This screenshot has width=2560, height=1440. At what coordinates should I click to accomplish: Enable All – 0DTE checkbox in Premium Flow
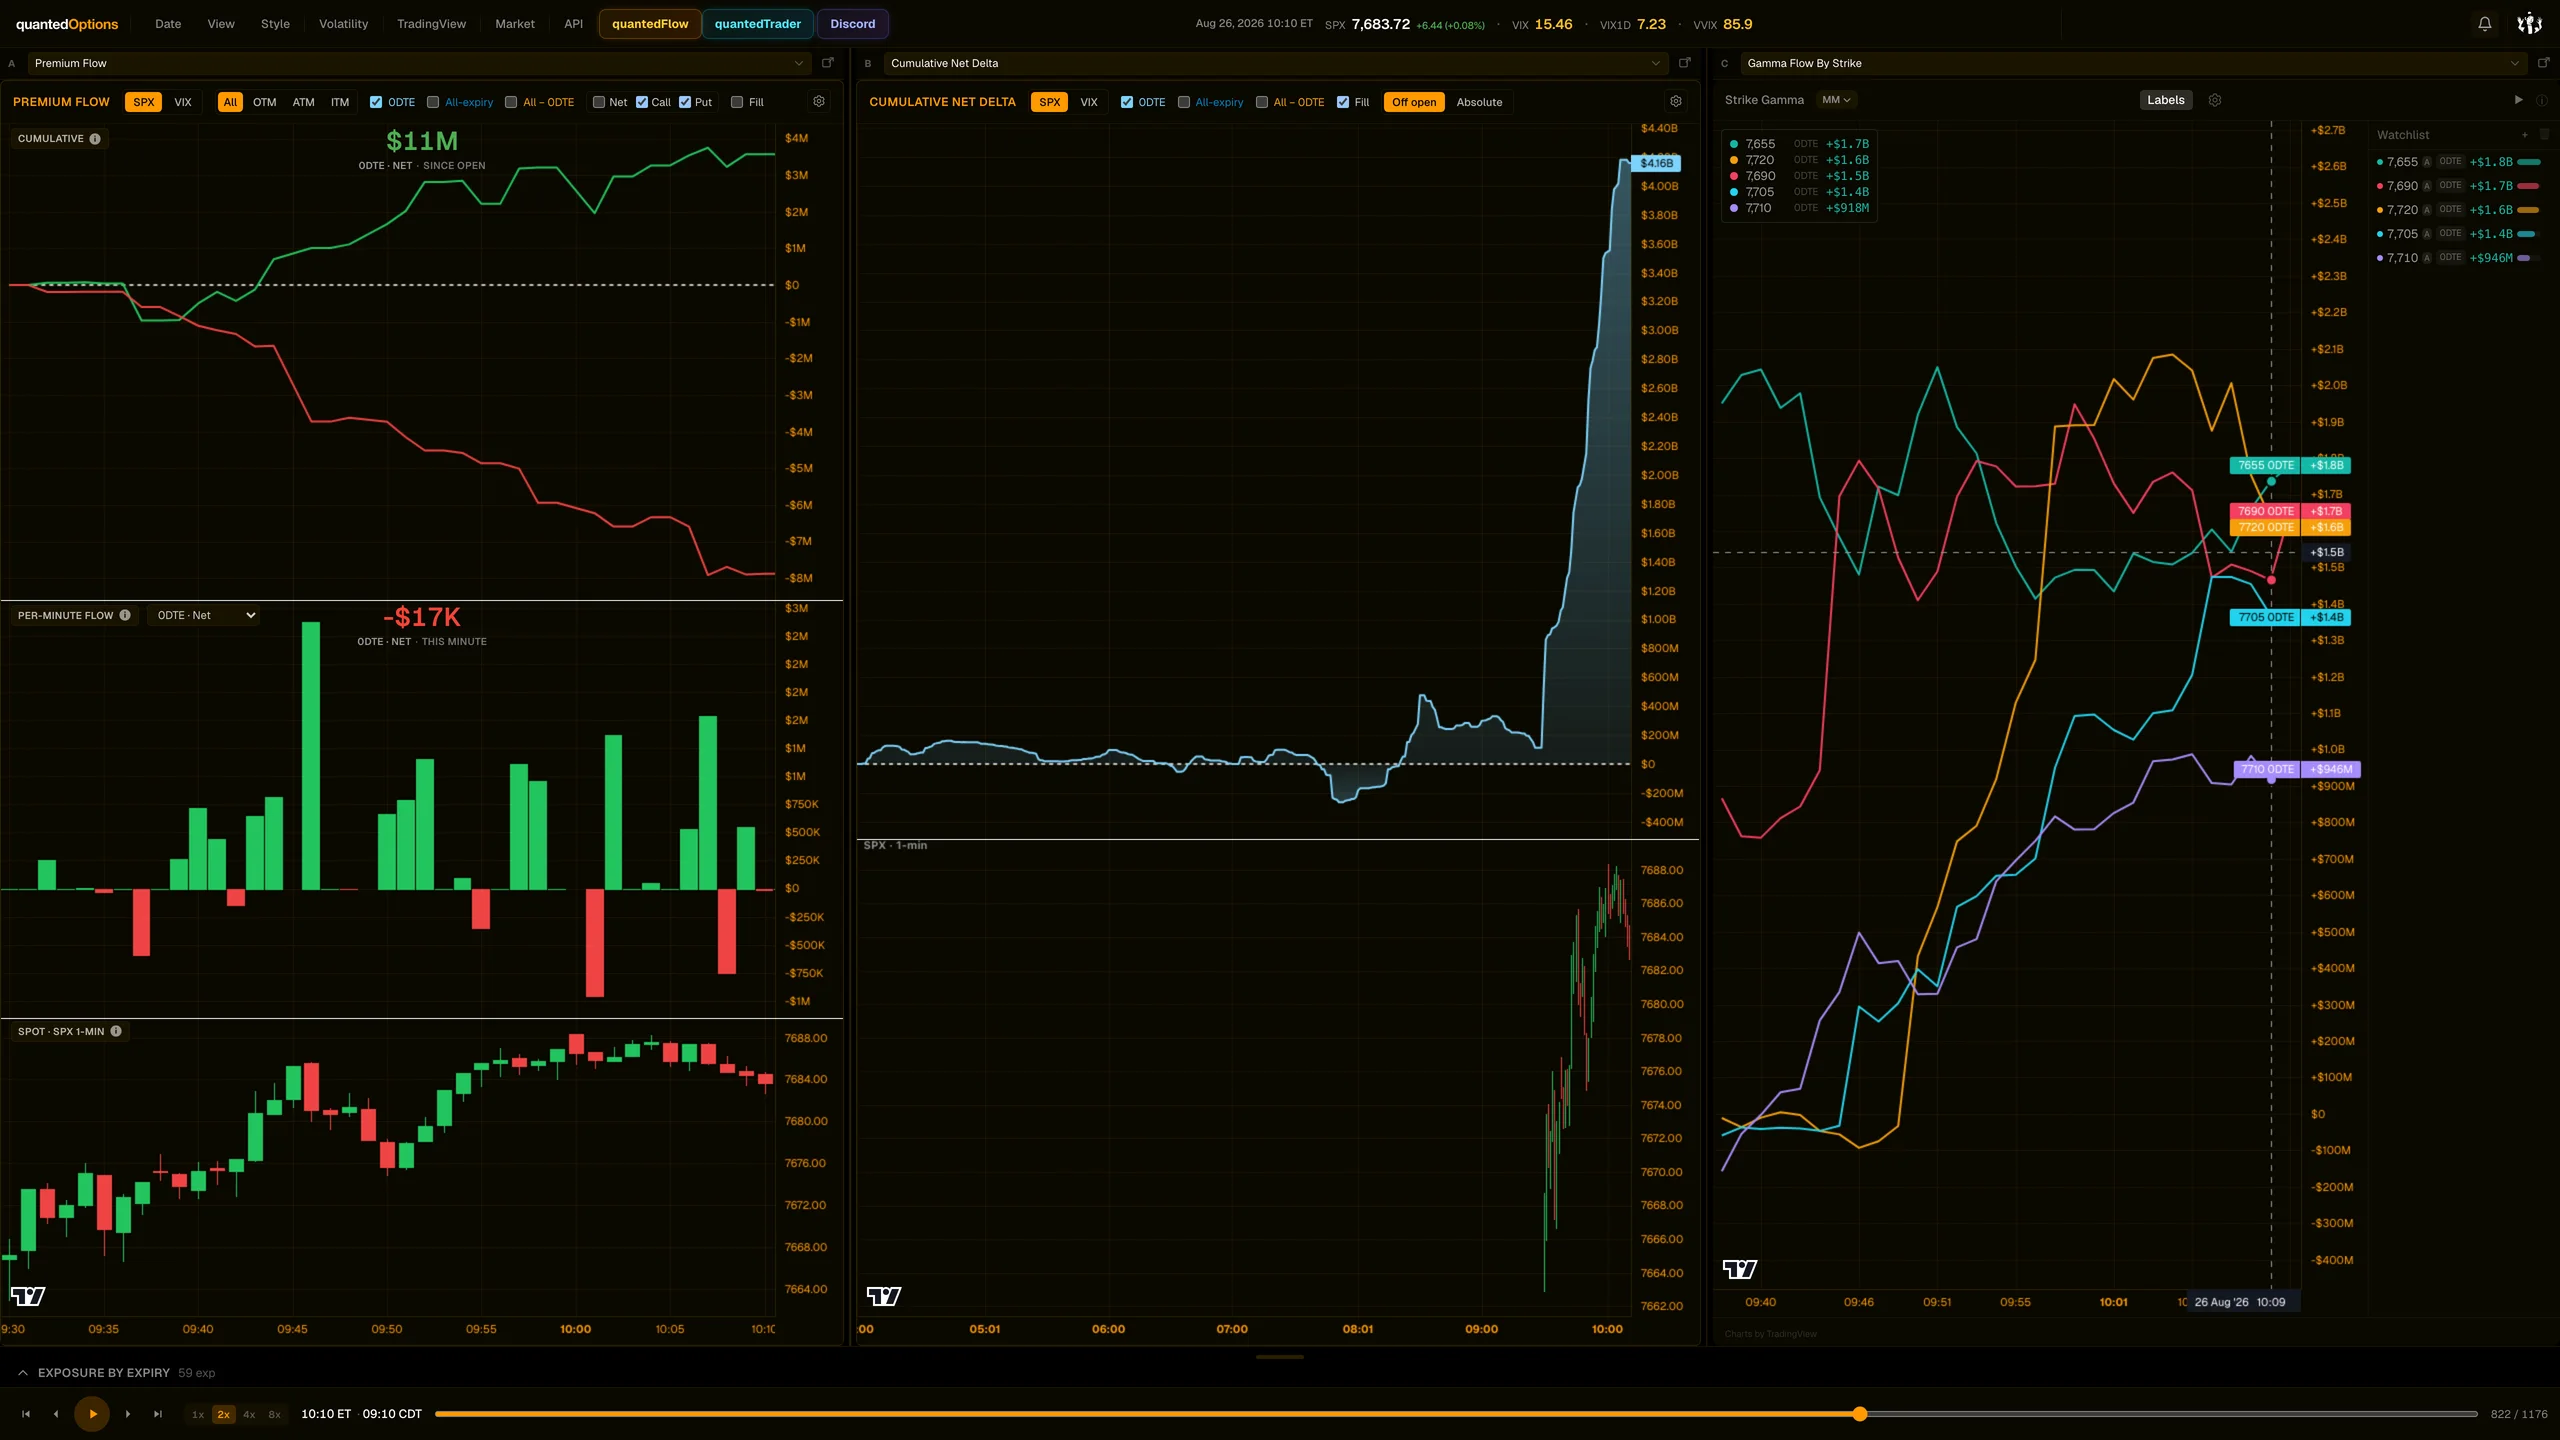tap(511, 102)
